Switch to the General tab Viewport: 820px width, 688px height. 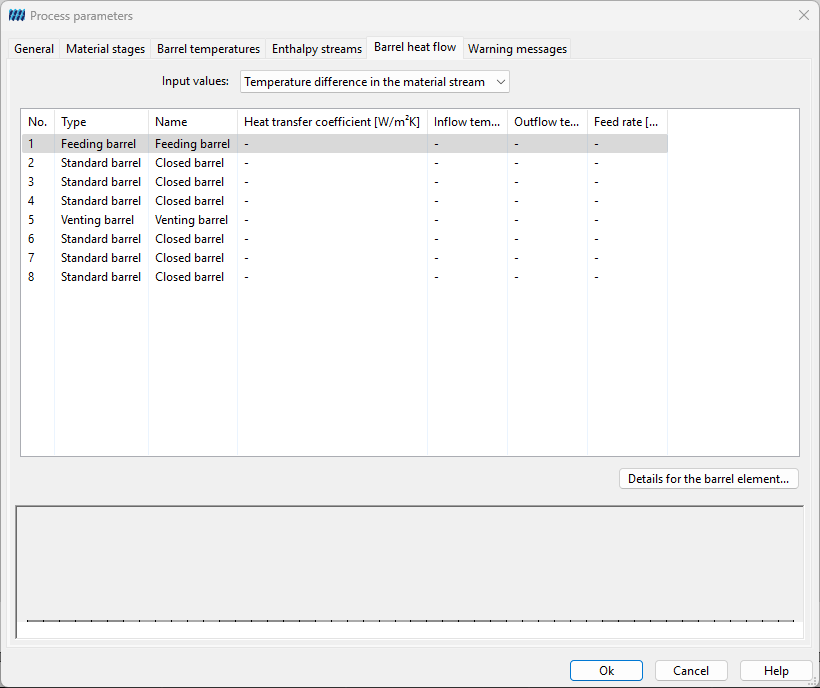pos(34,49)
